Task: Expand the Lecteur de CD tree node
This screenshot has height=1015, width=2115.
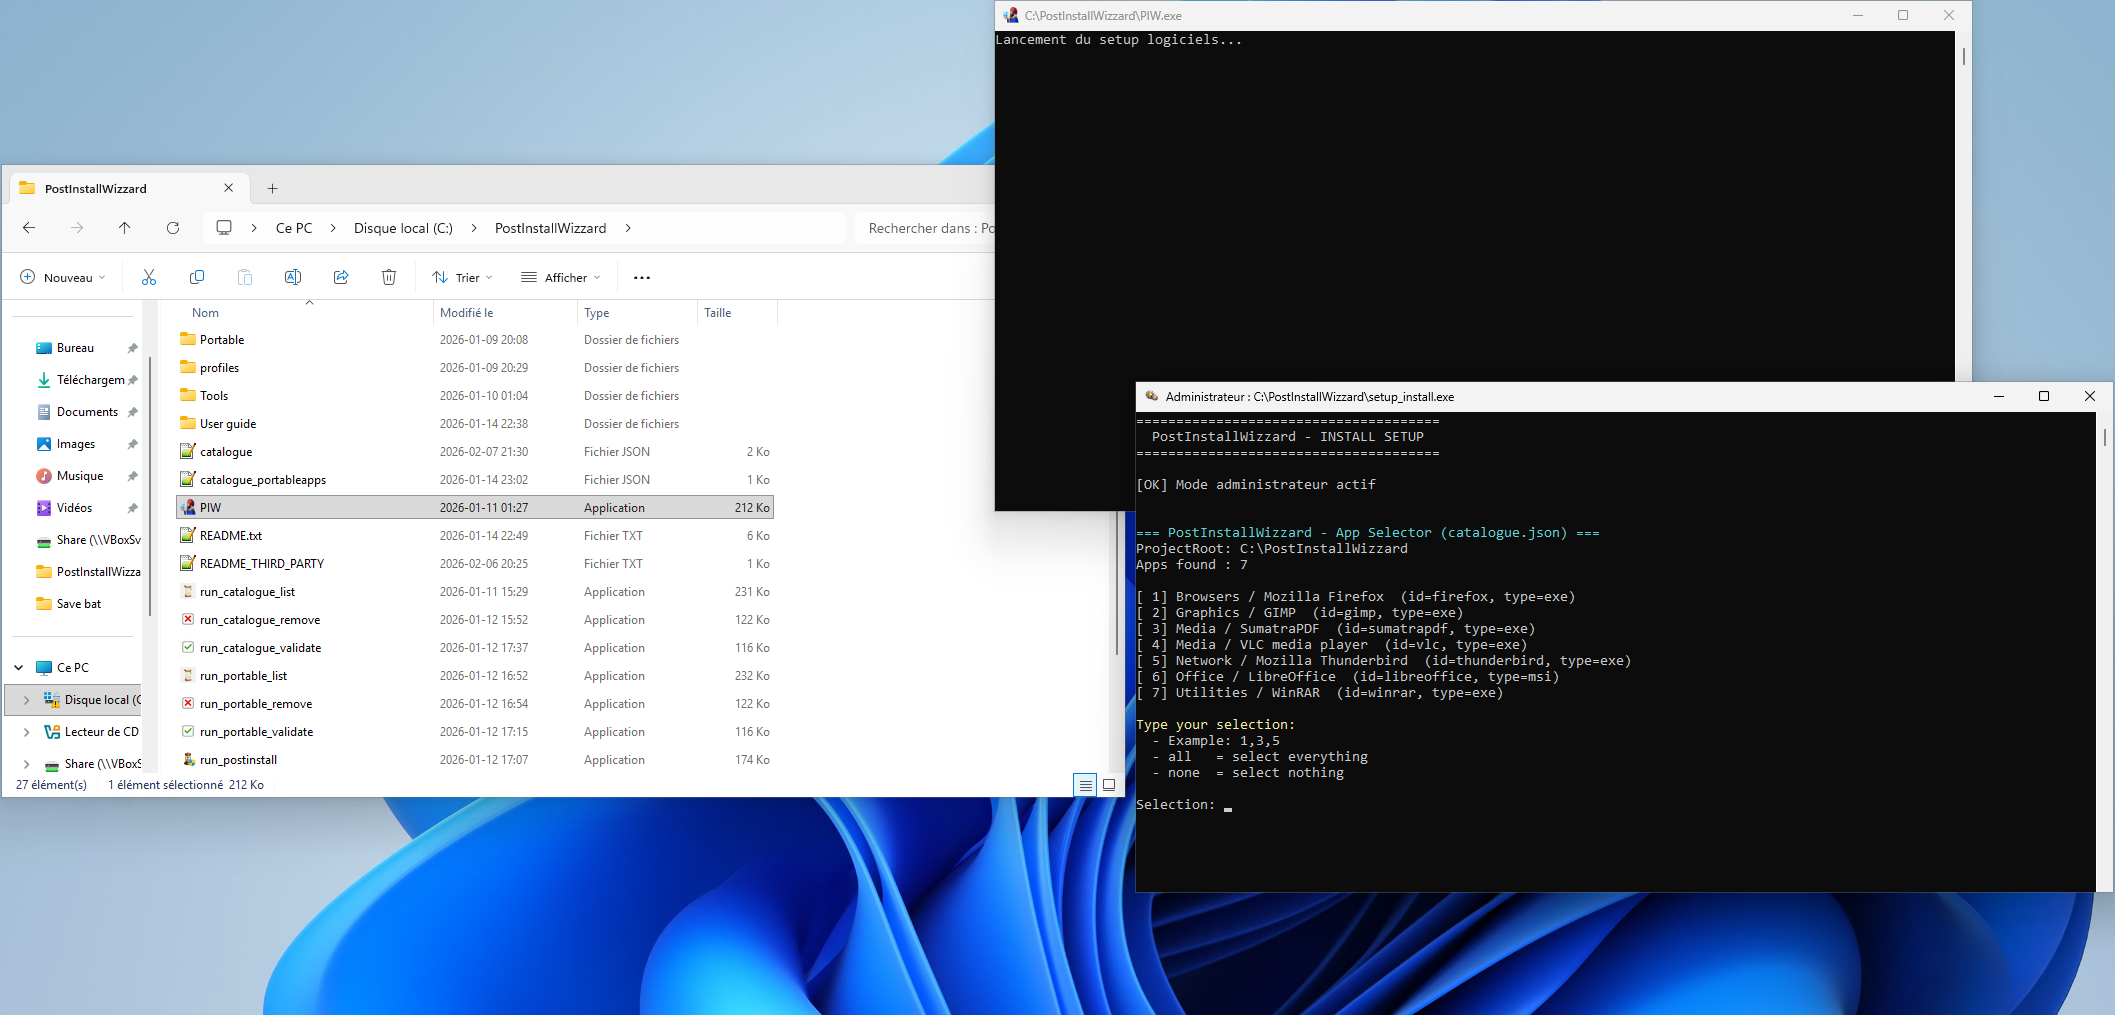Action: click(x=26, y=732)
